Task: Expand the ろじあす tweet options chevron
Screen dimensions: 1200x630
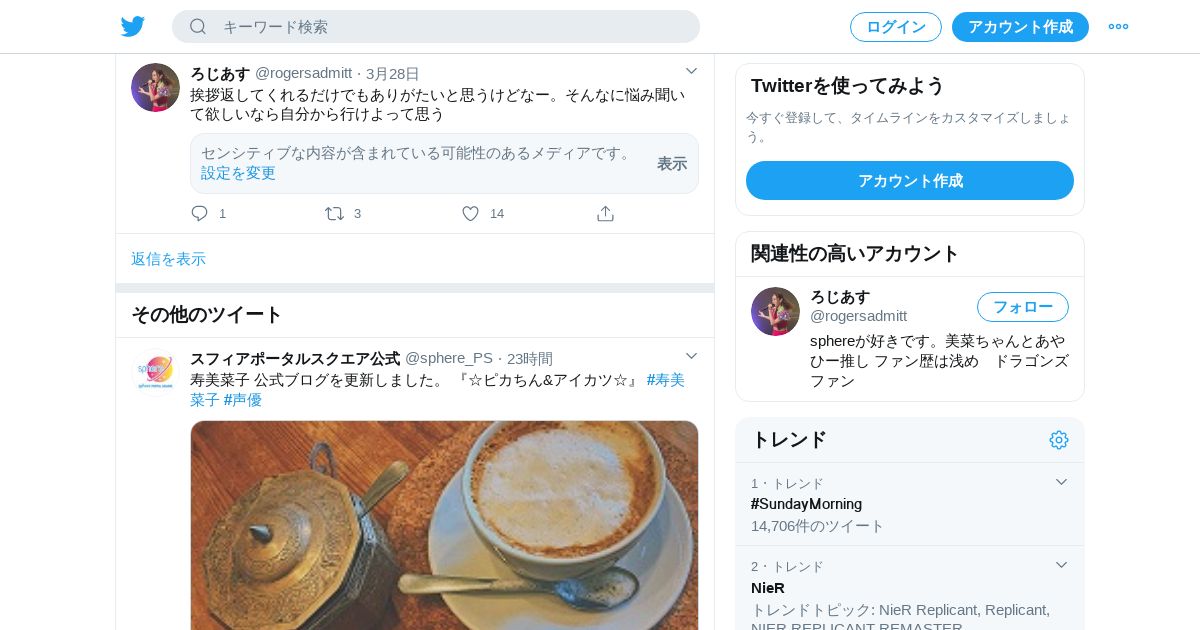Action: click(691, 71)
